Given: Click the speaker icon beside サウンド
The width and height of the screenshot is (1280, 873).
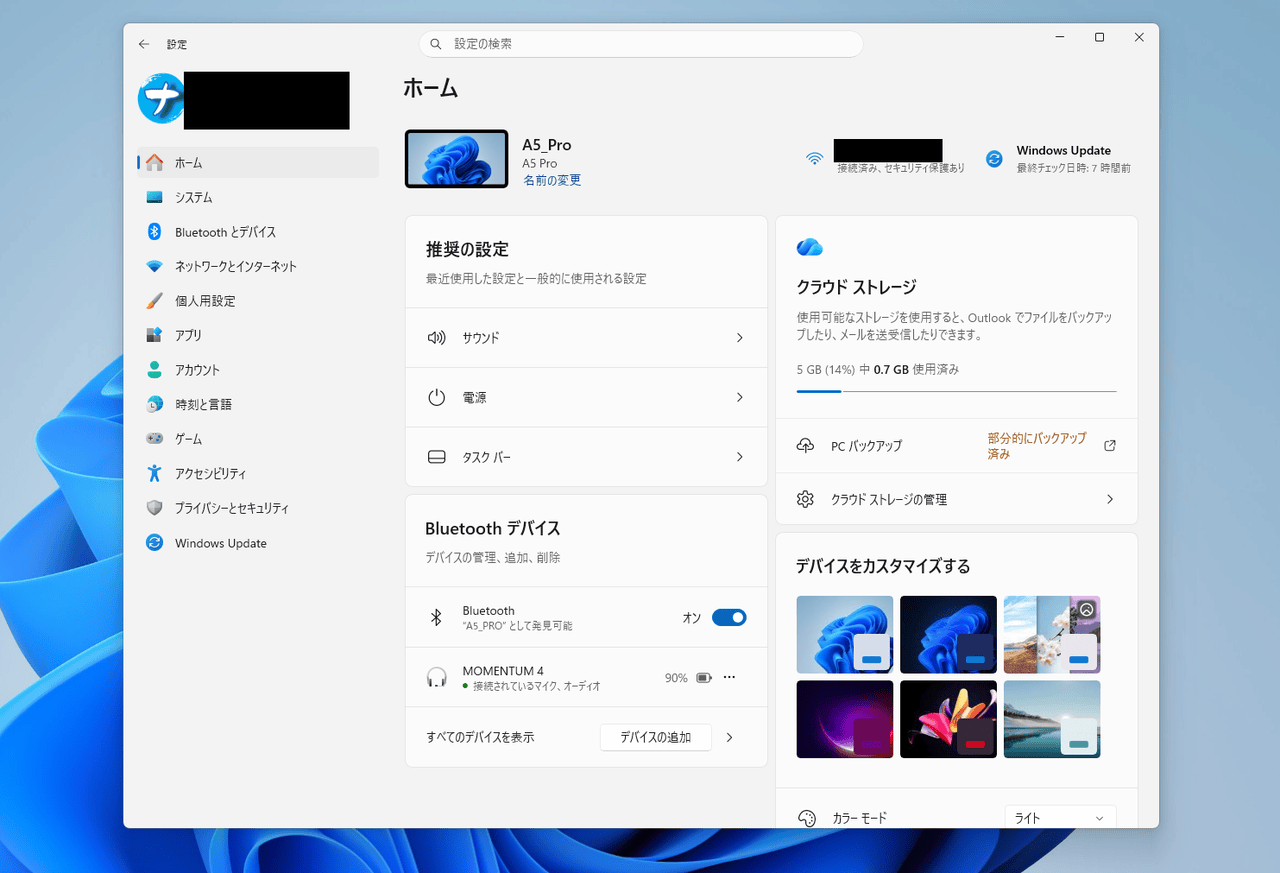Looking at the screenshot, I should (436, 337).
